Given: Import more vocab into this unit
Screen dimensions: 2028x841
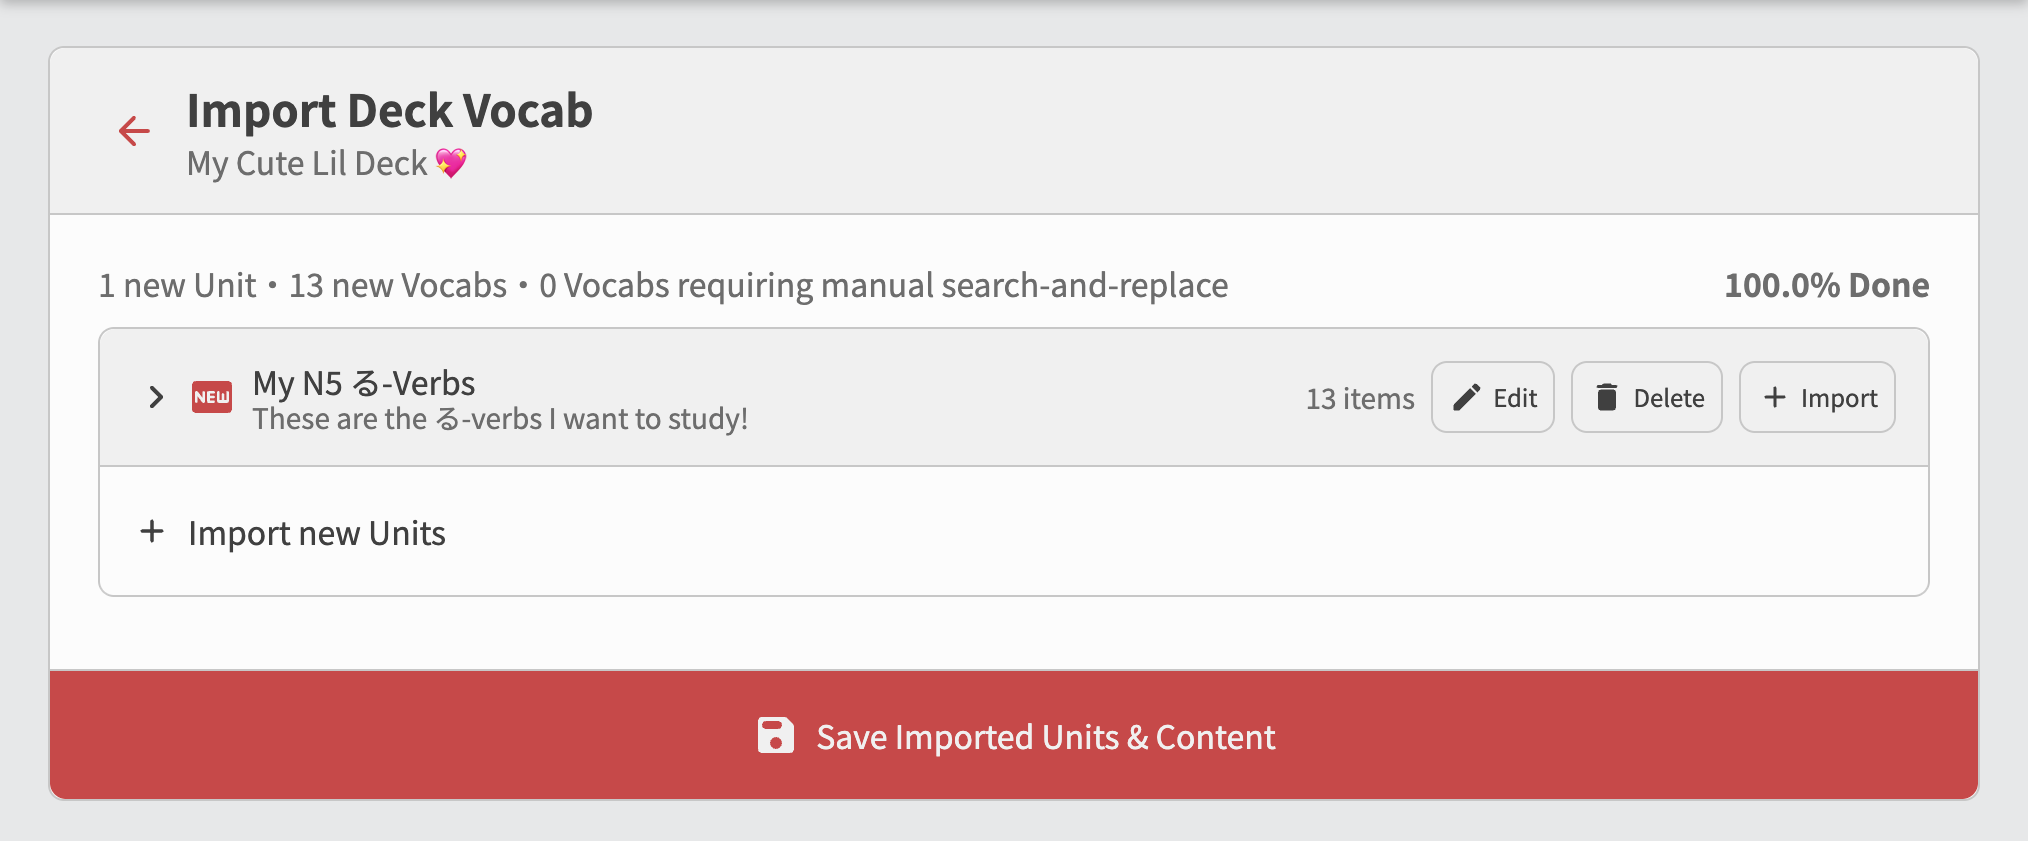Looking at the screenshot, I should tap(1817, 397).
